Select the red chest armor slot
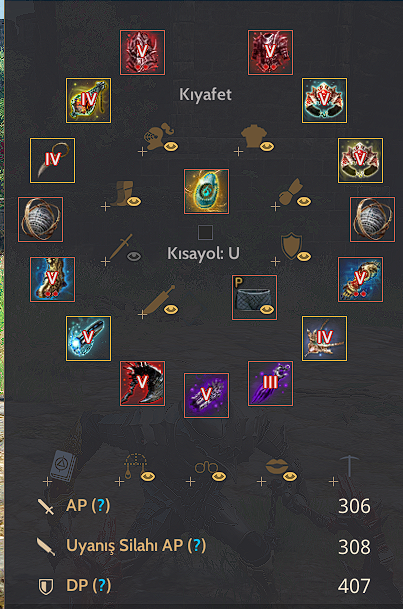This screenshot has height=609, width=403. [271, 52]
